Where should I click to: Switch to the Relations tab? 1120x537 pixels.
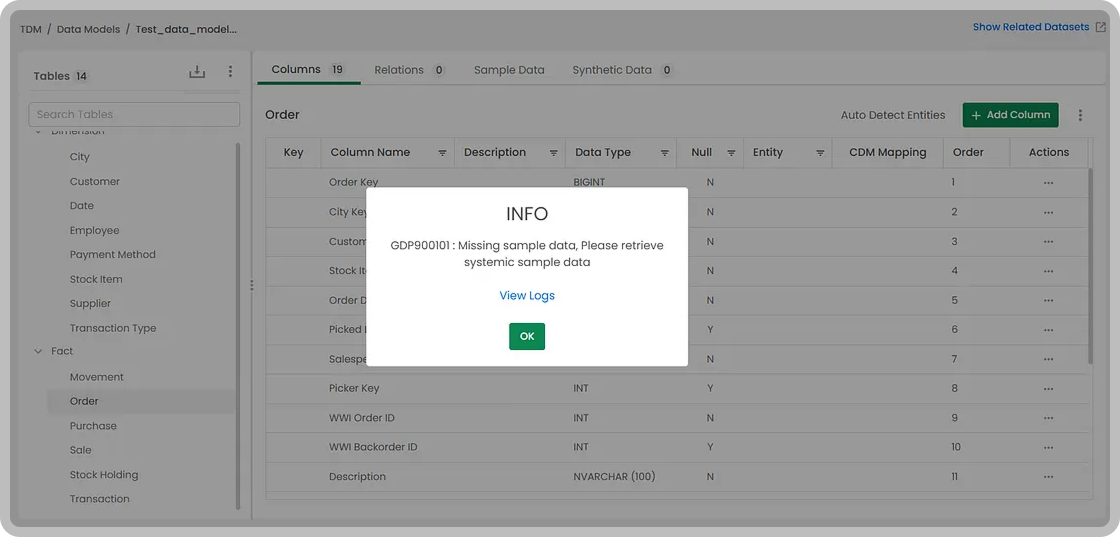point(409,70)
